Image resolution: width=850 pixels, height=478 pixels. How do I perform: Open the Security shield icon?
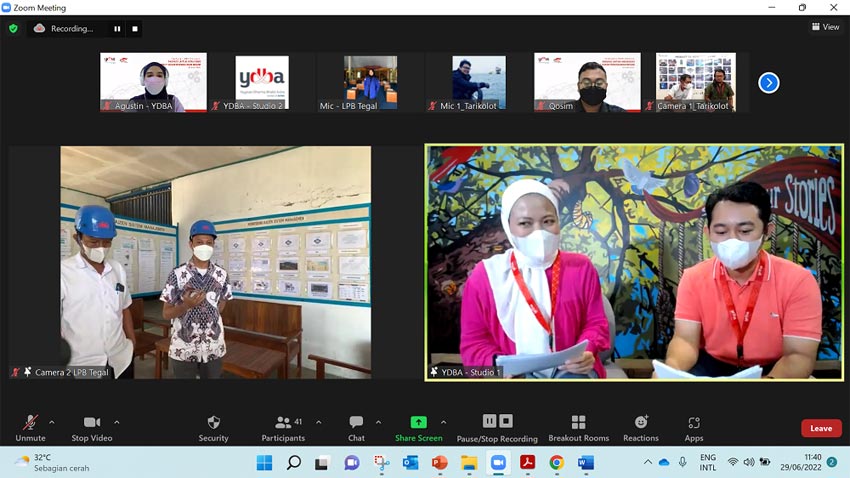click(214, 422)
